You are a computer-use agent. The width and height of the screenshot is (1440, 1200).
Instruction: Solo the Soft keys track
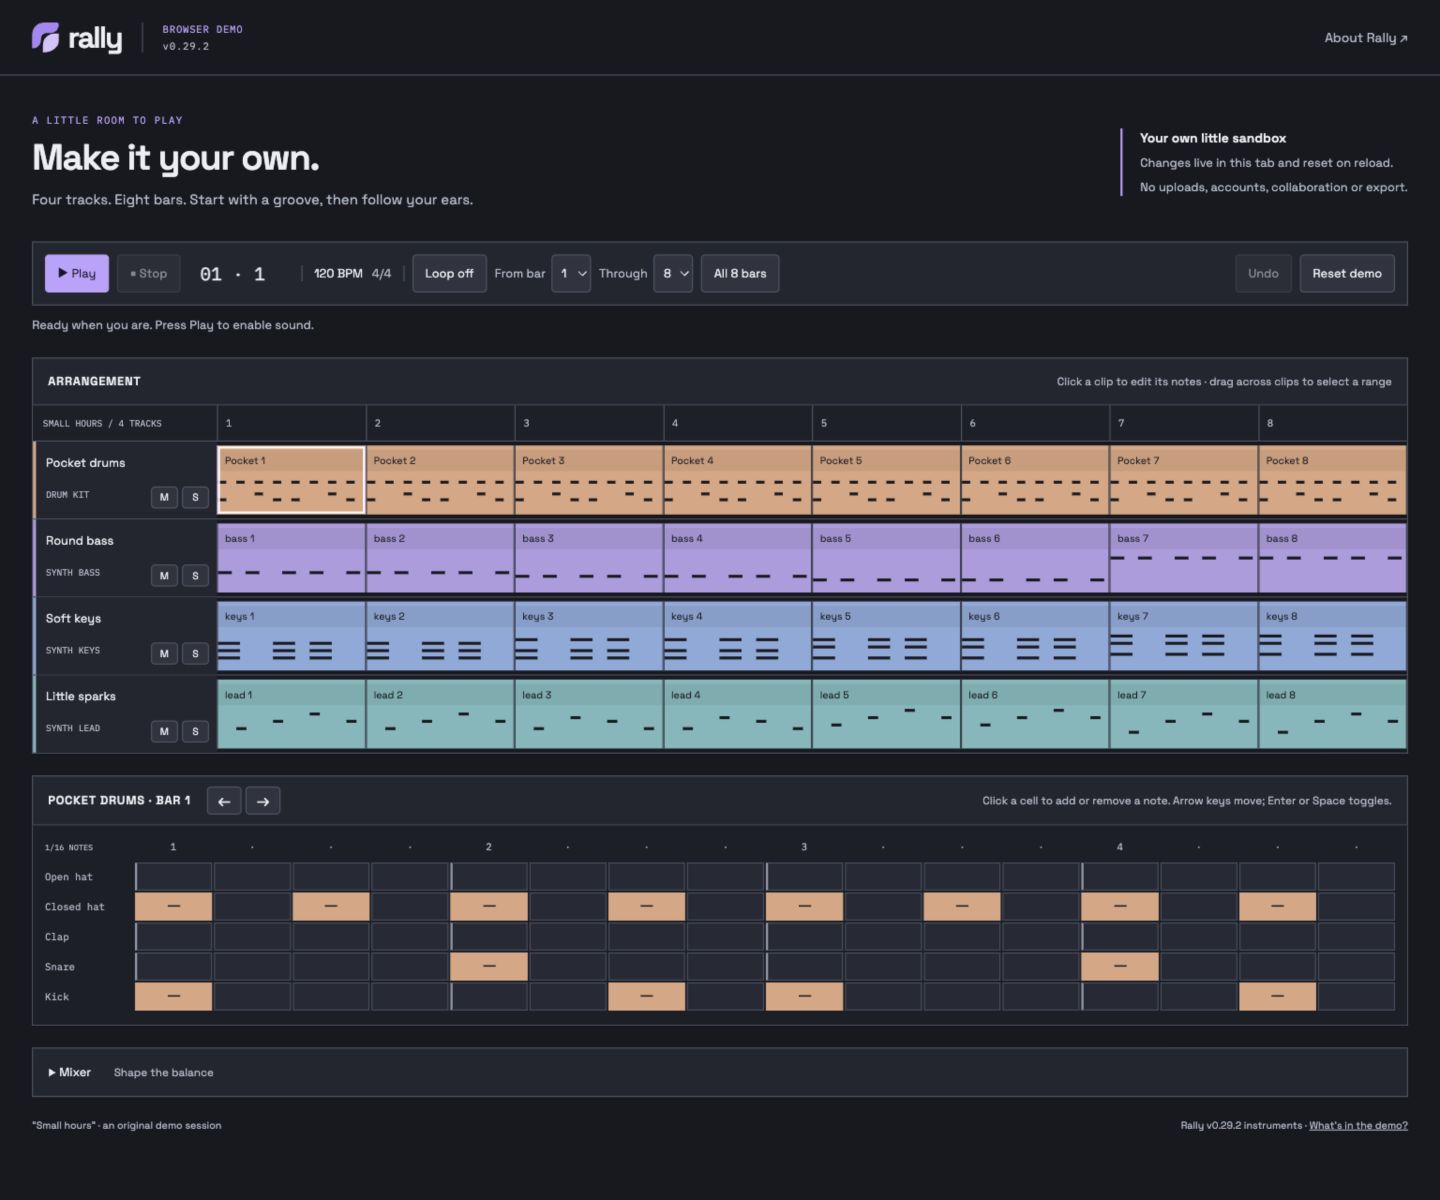point(195,653)
